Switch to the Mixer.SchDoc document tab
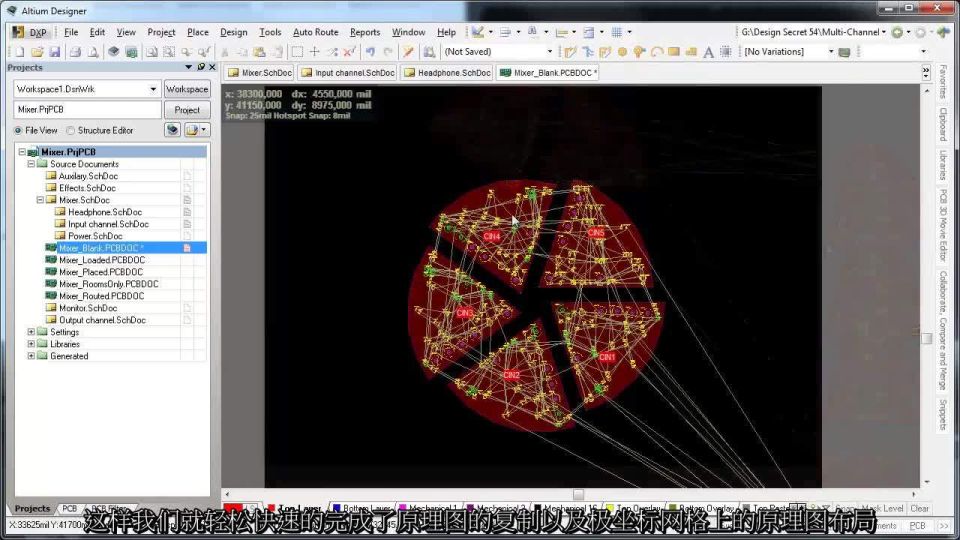The width and height of the screenshot is (960, 540). (260, 73)
